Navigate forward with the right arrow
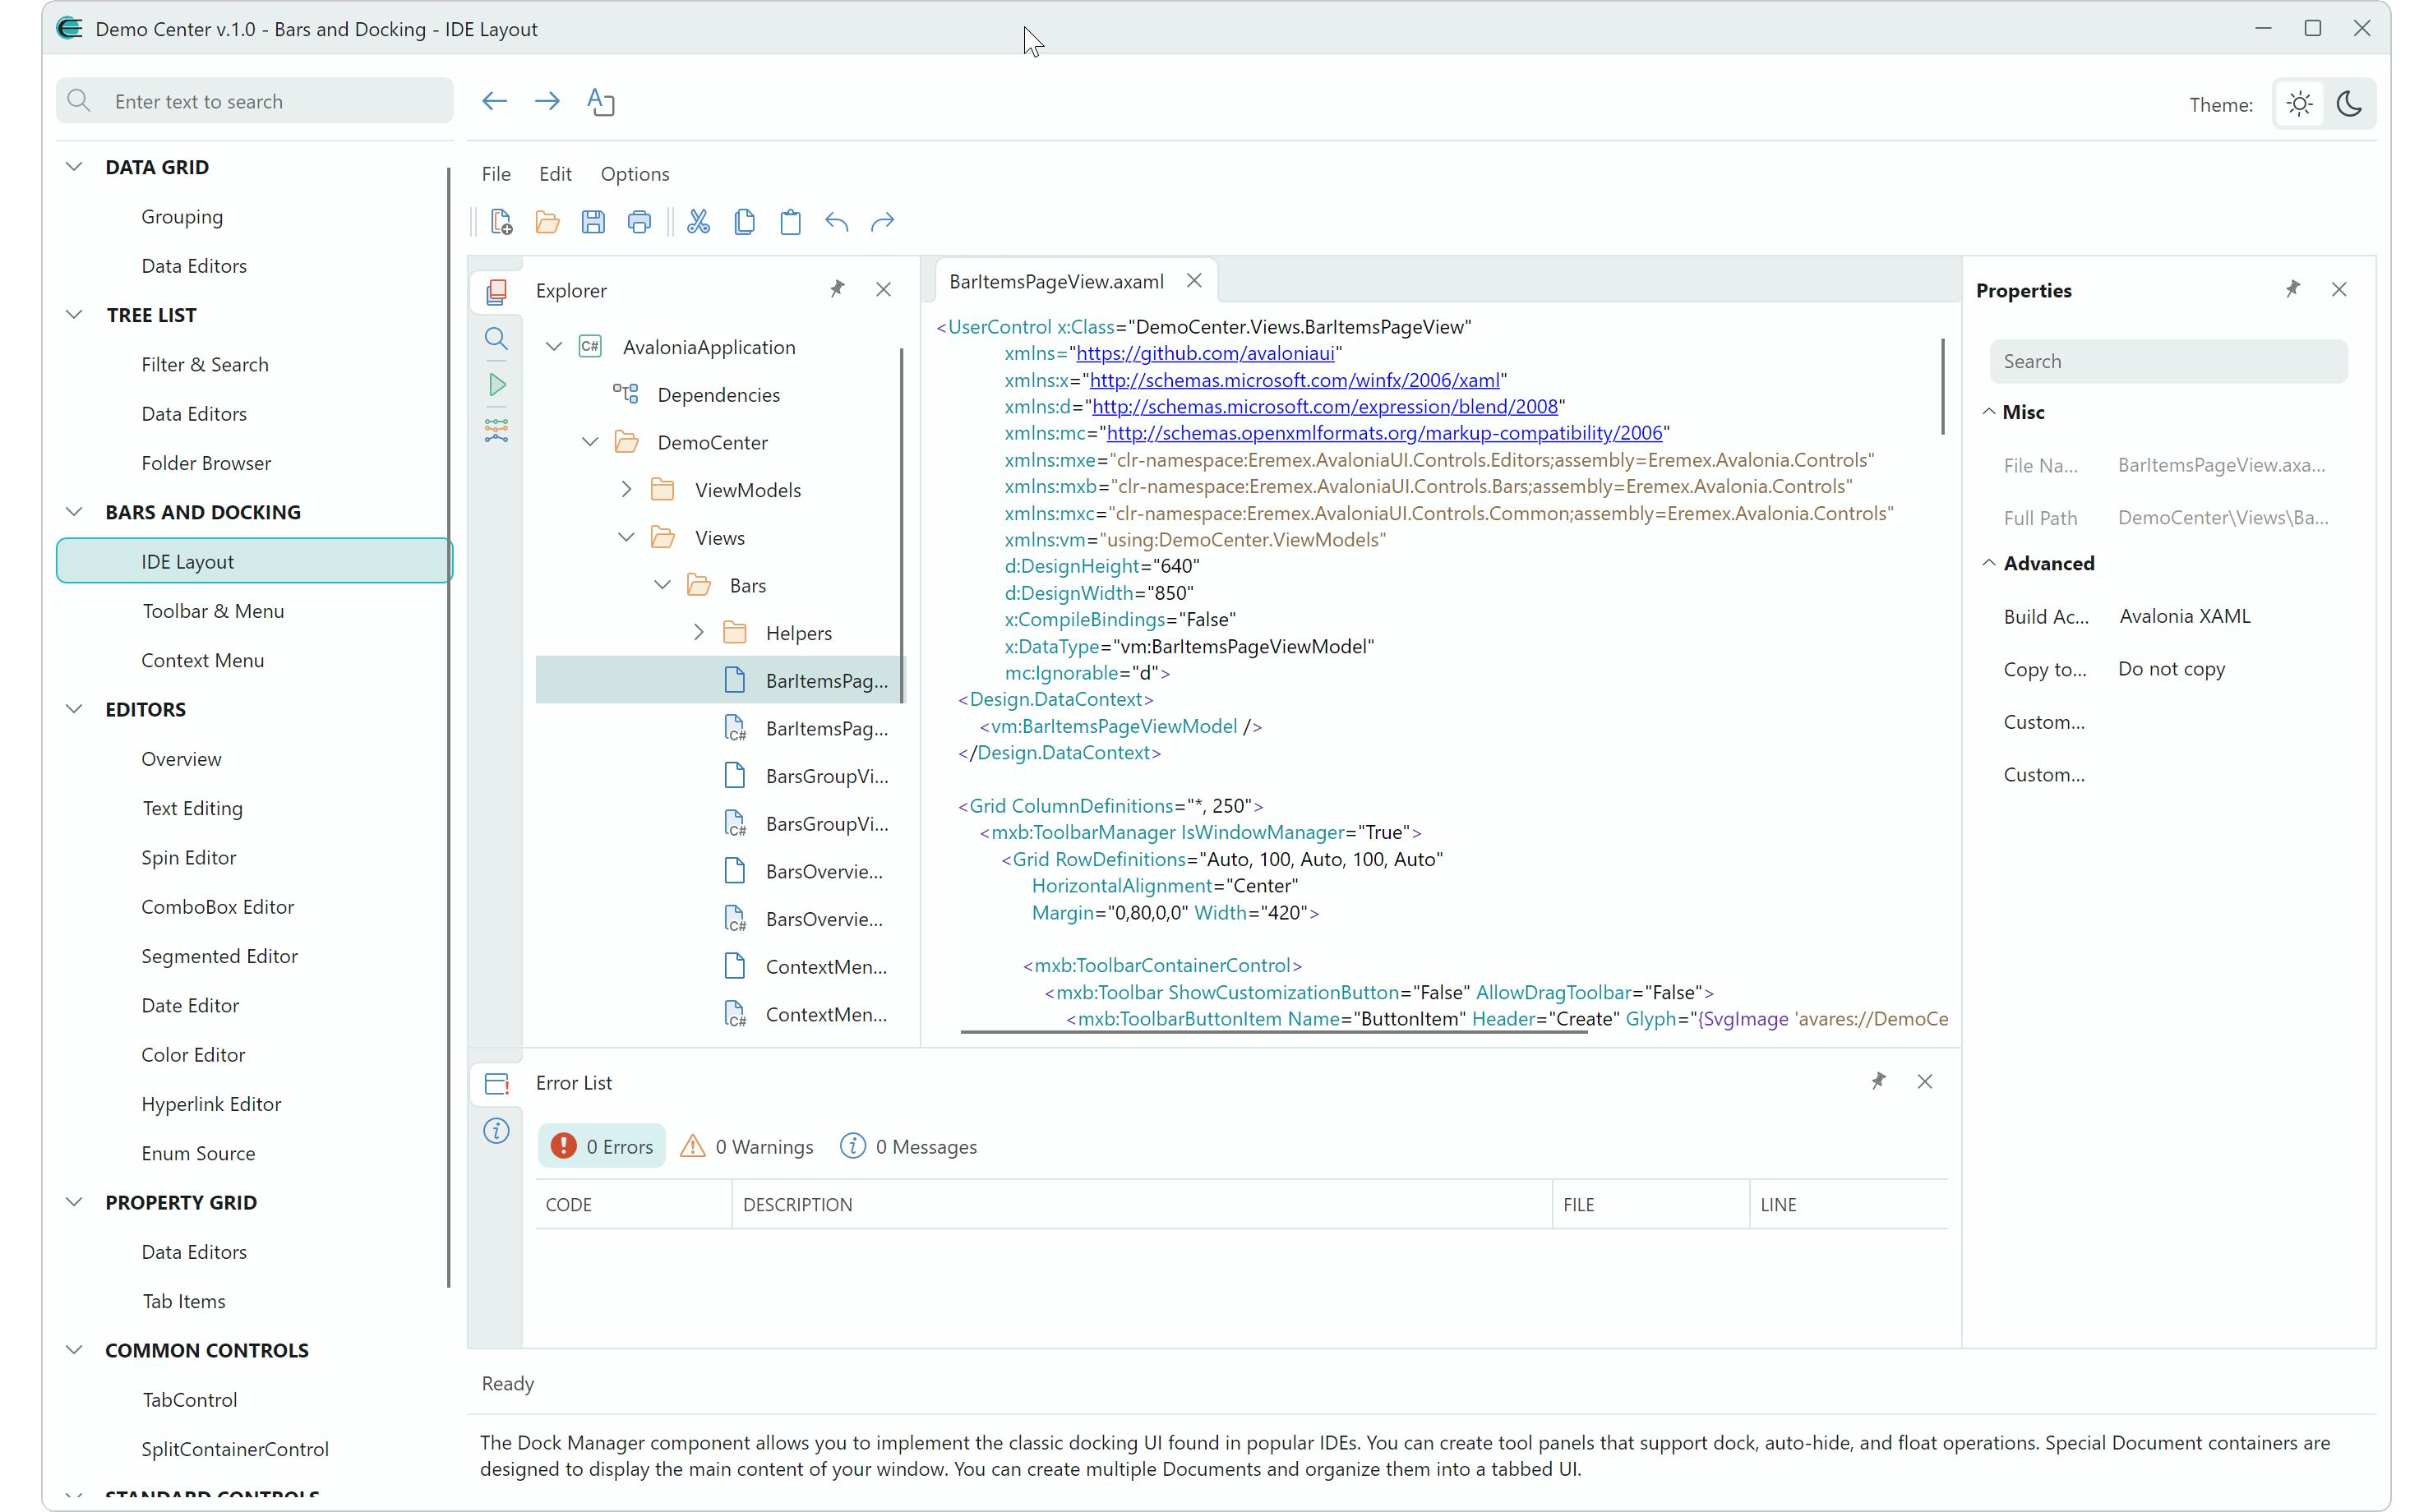Image resolution: width=2433 pixels, height=1512 pixels. pyautogui.click(x=547, y=101)
